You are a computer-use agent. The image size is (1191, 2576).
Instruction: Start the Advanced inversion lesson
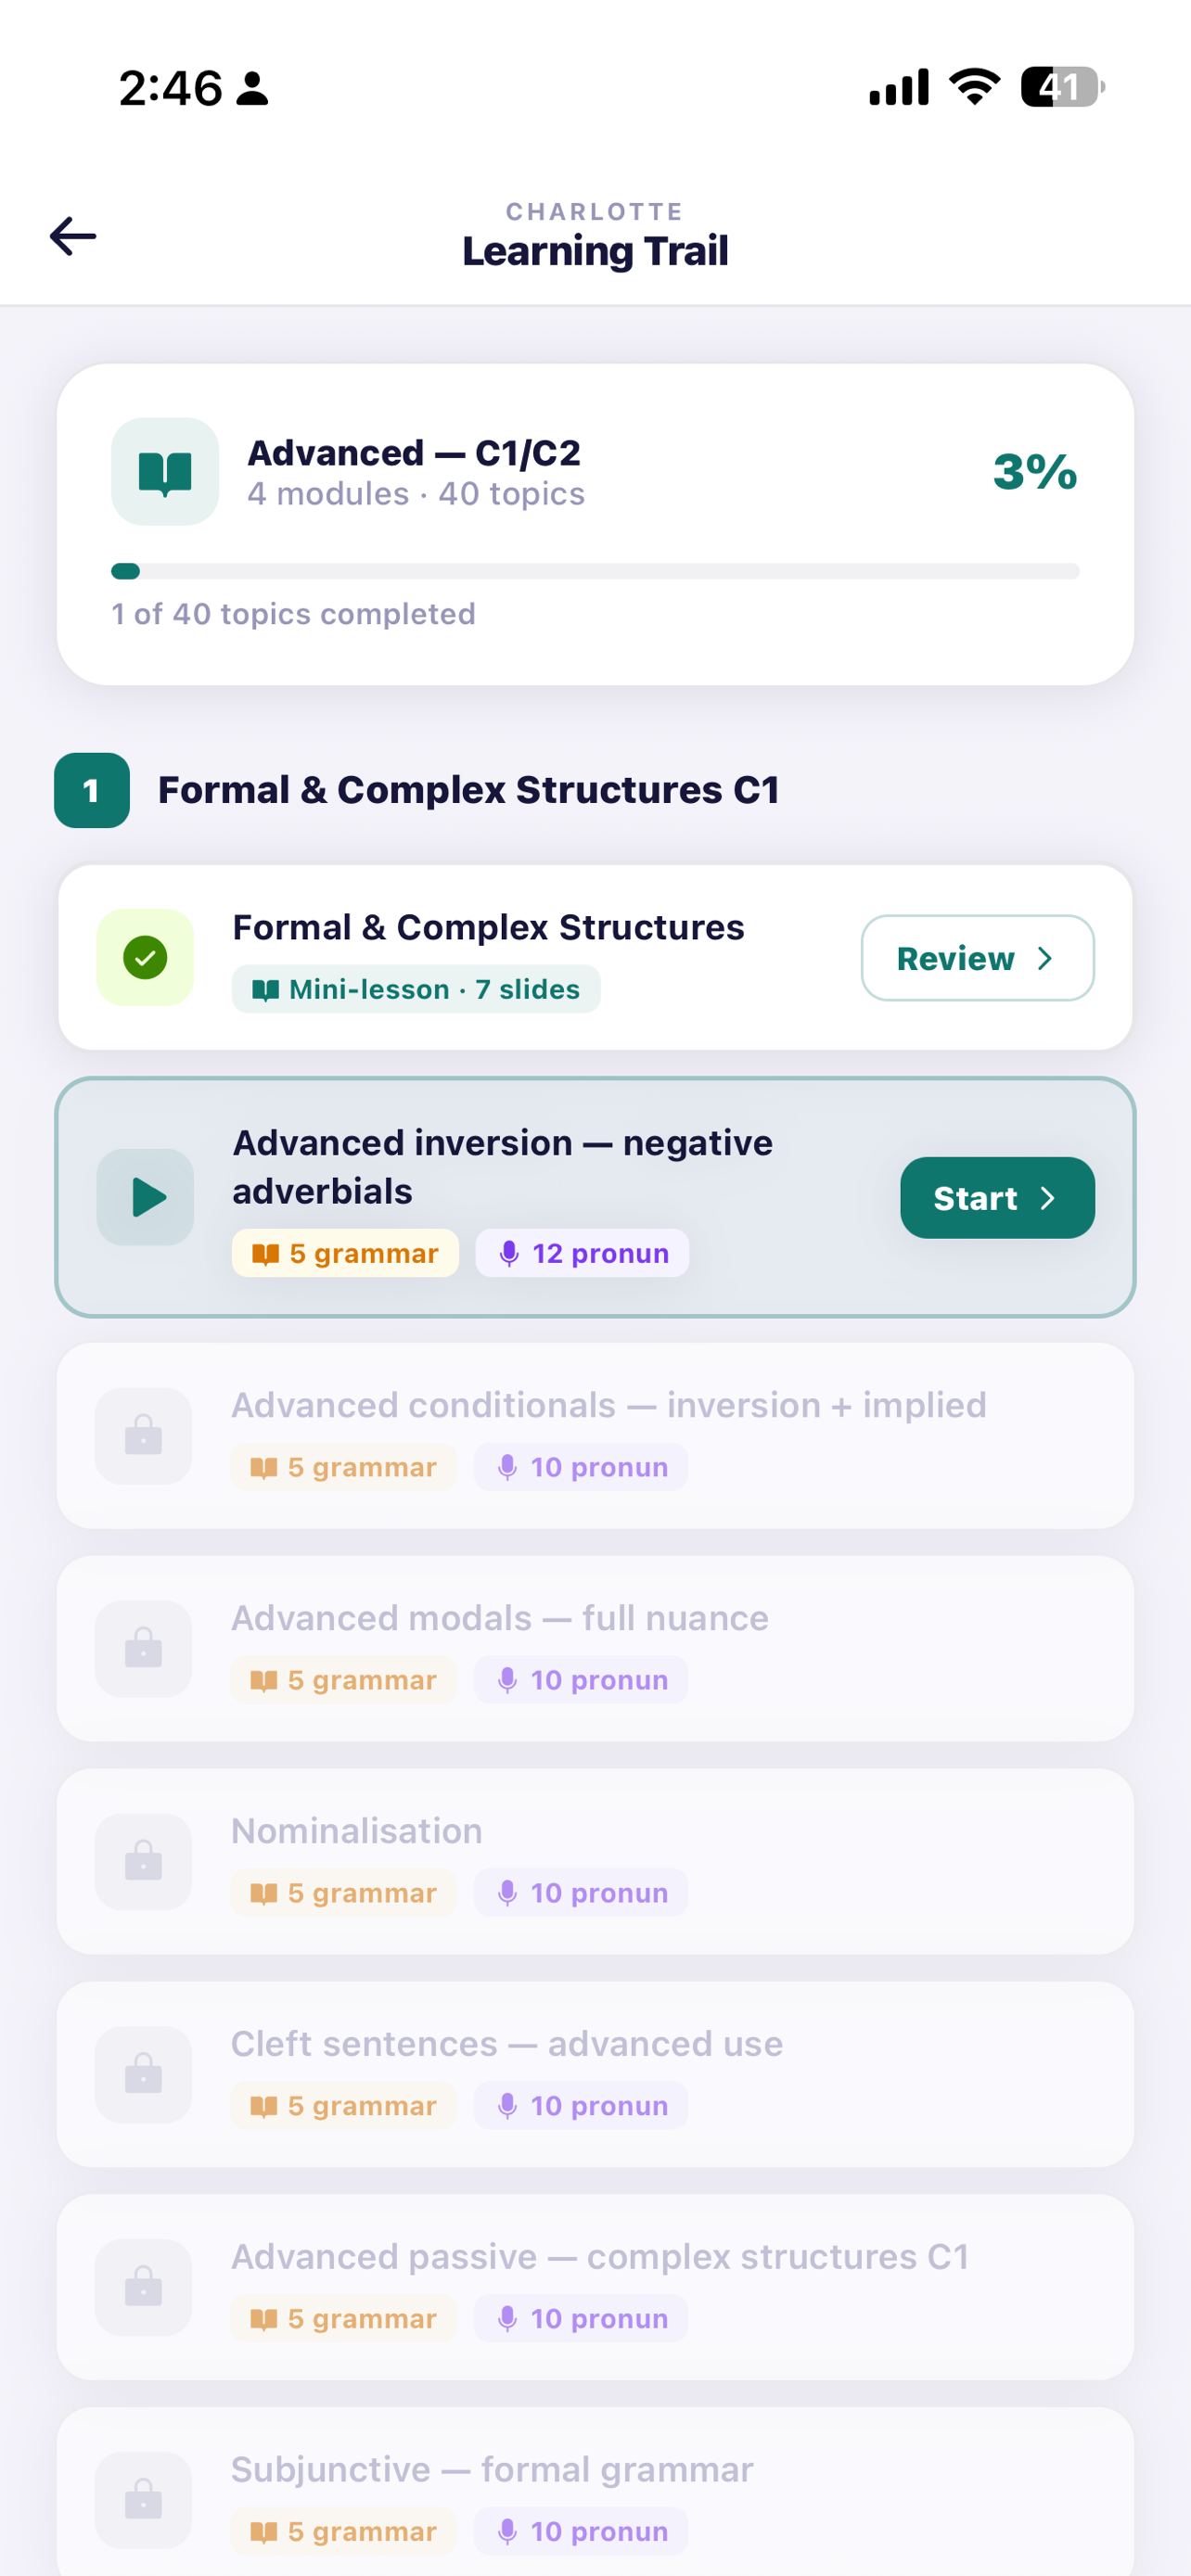(997, 1198)
